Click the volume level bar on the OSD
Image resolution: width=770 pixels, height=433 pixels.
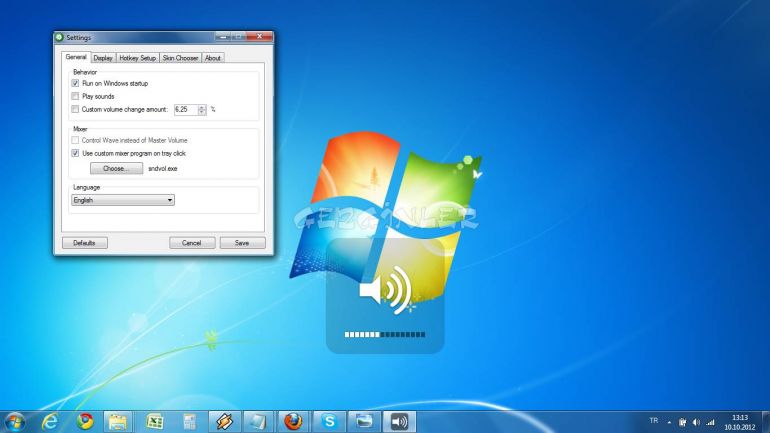385,335
